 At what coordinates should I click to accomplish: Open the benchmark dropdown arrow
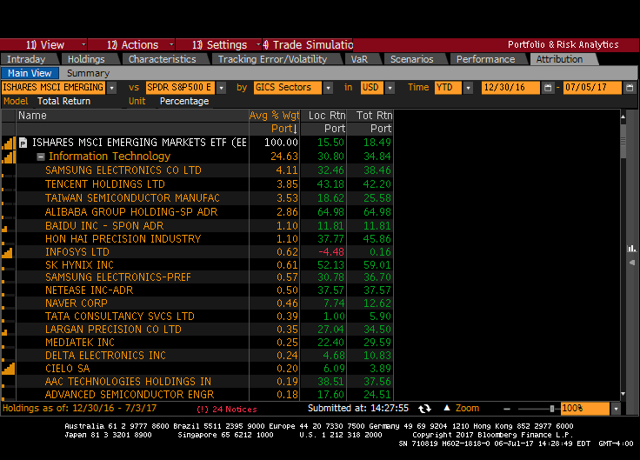pyautogui.click(x=221, y=88)
